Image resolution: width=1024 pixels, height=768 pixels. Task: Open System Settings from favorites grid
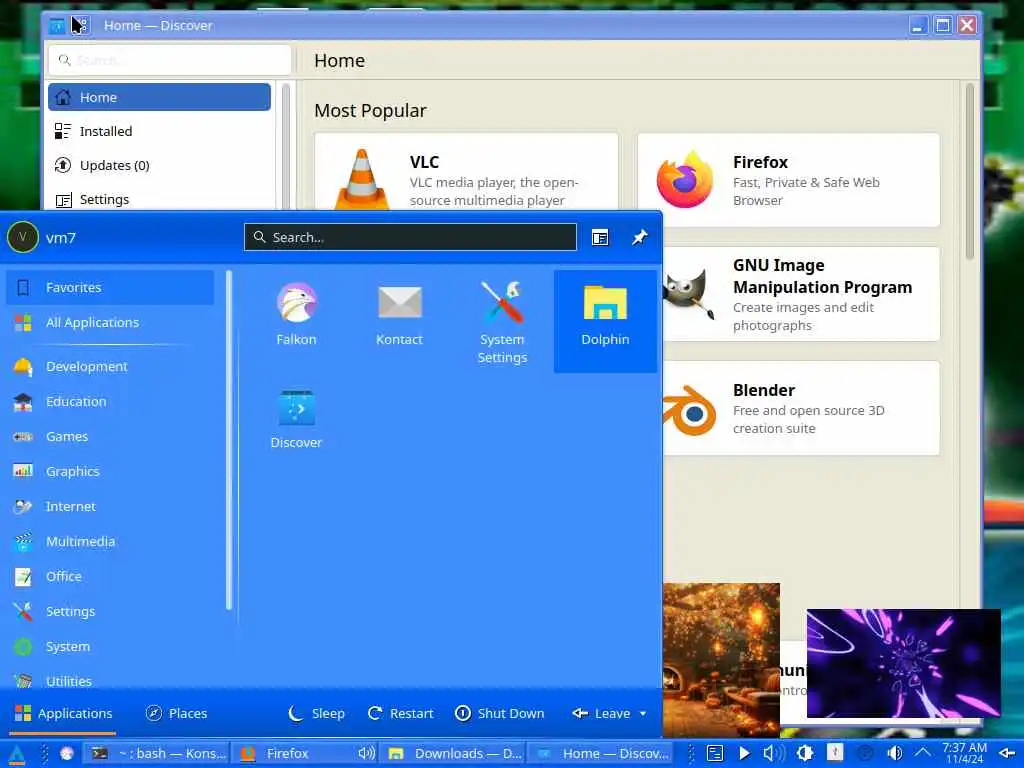(x=502, y=321)
